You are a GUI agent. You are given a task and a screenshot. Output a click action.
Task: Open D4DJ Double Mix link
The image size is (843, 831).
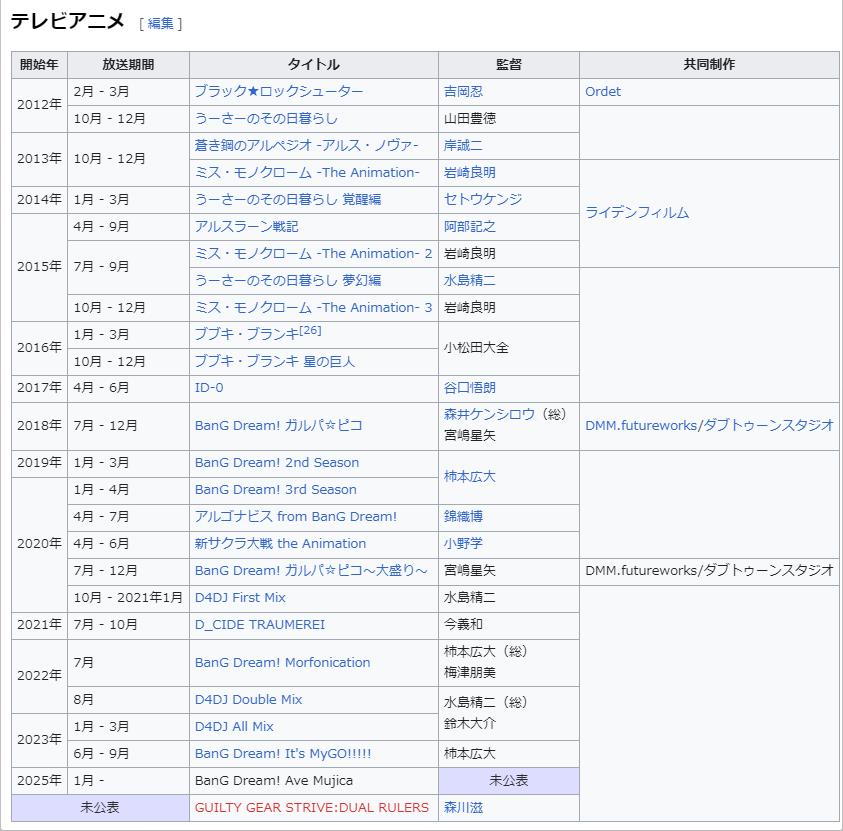point(248,700)
